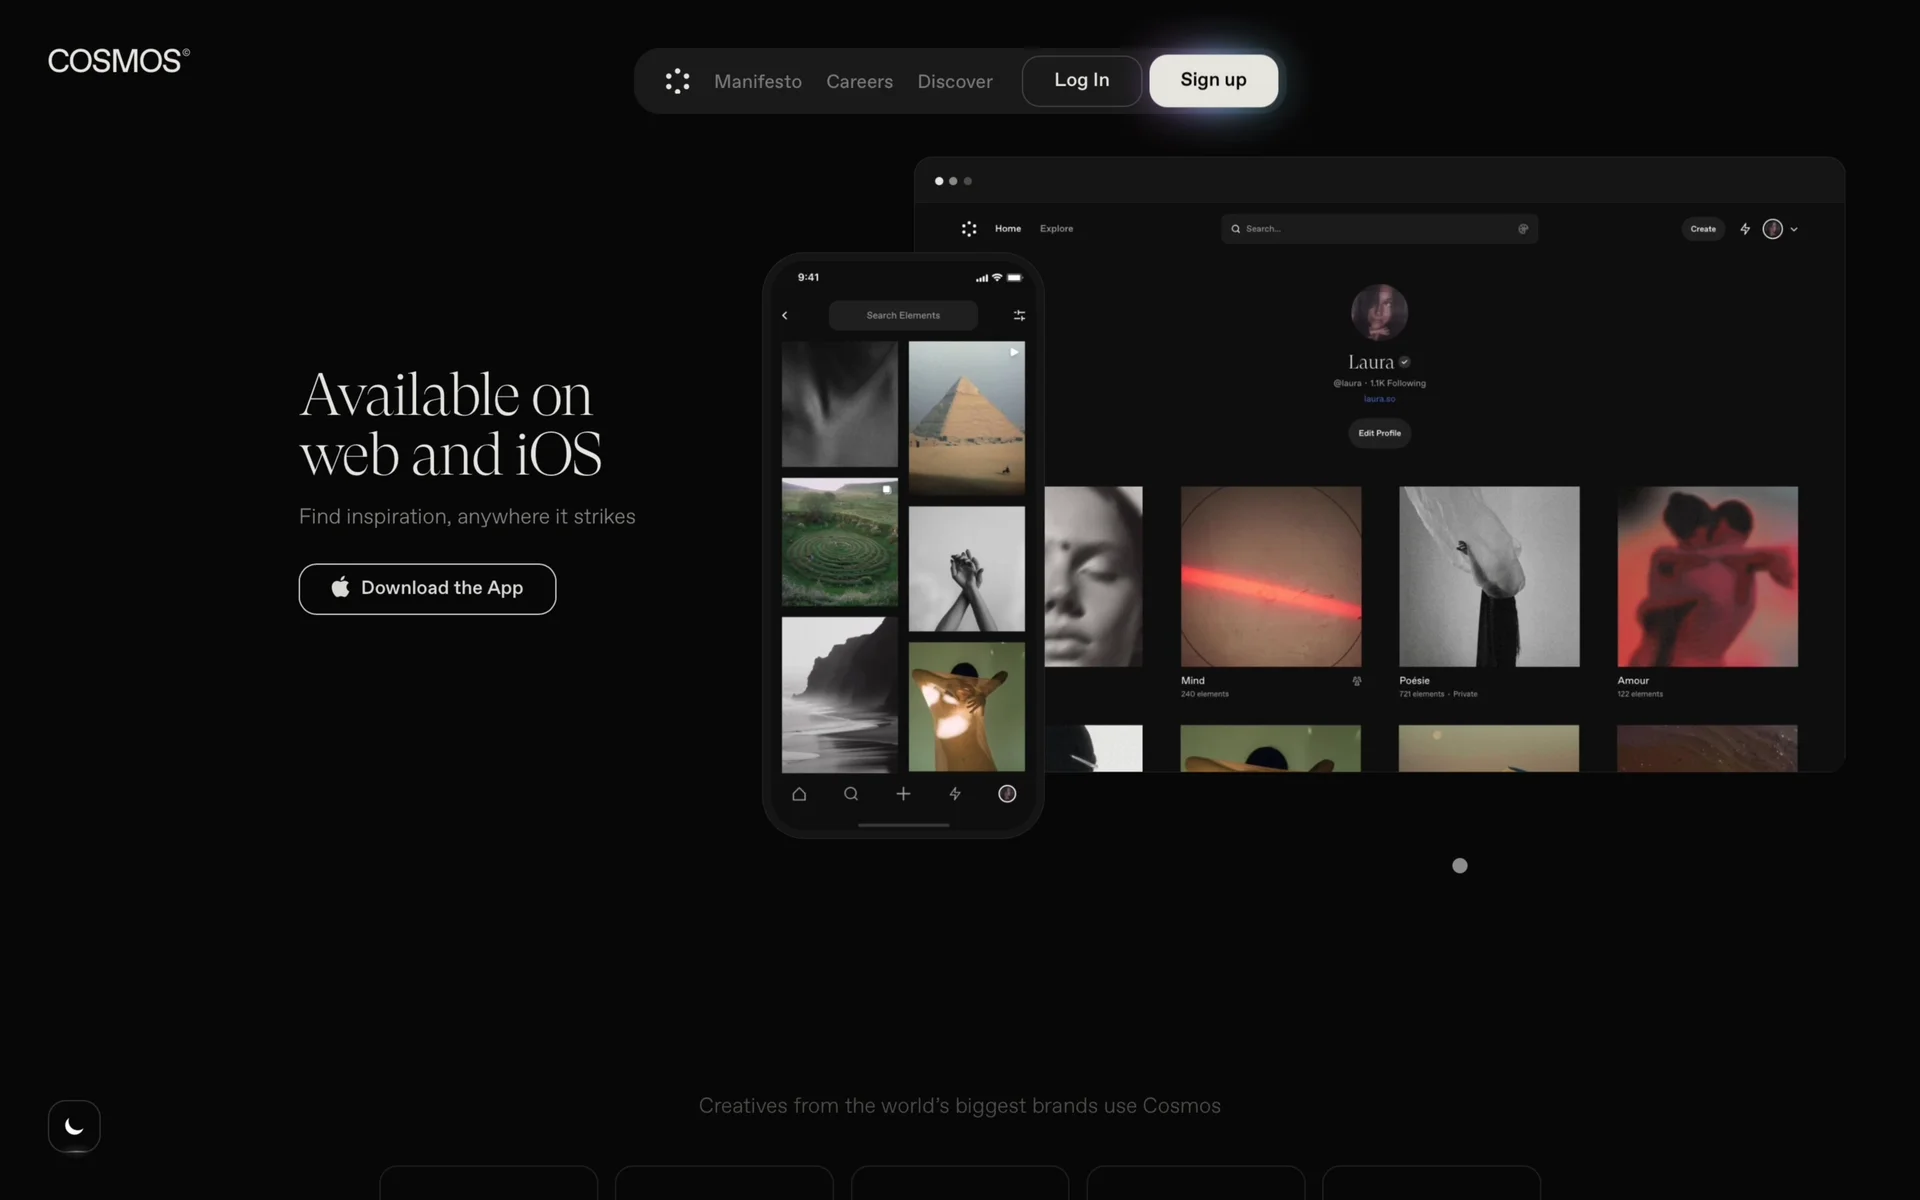Tap the lightning bolt in phone bottom bar
The image size is (1920, 1200).
[x=955, y=794]
